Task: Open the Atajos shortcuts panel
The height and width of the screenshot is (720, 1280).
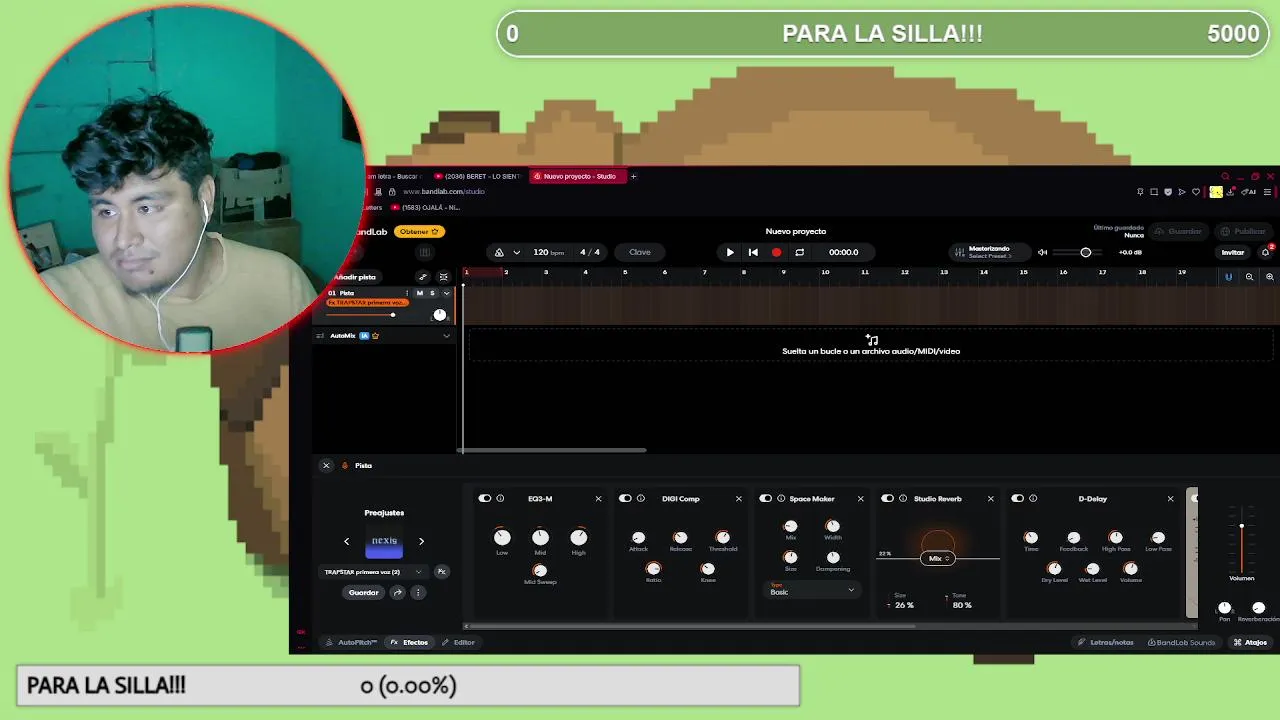Action: pyautogui.click(x=1250, y=642)
